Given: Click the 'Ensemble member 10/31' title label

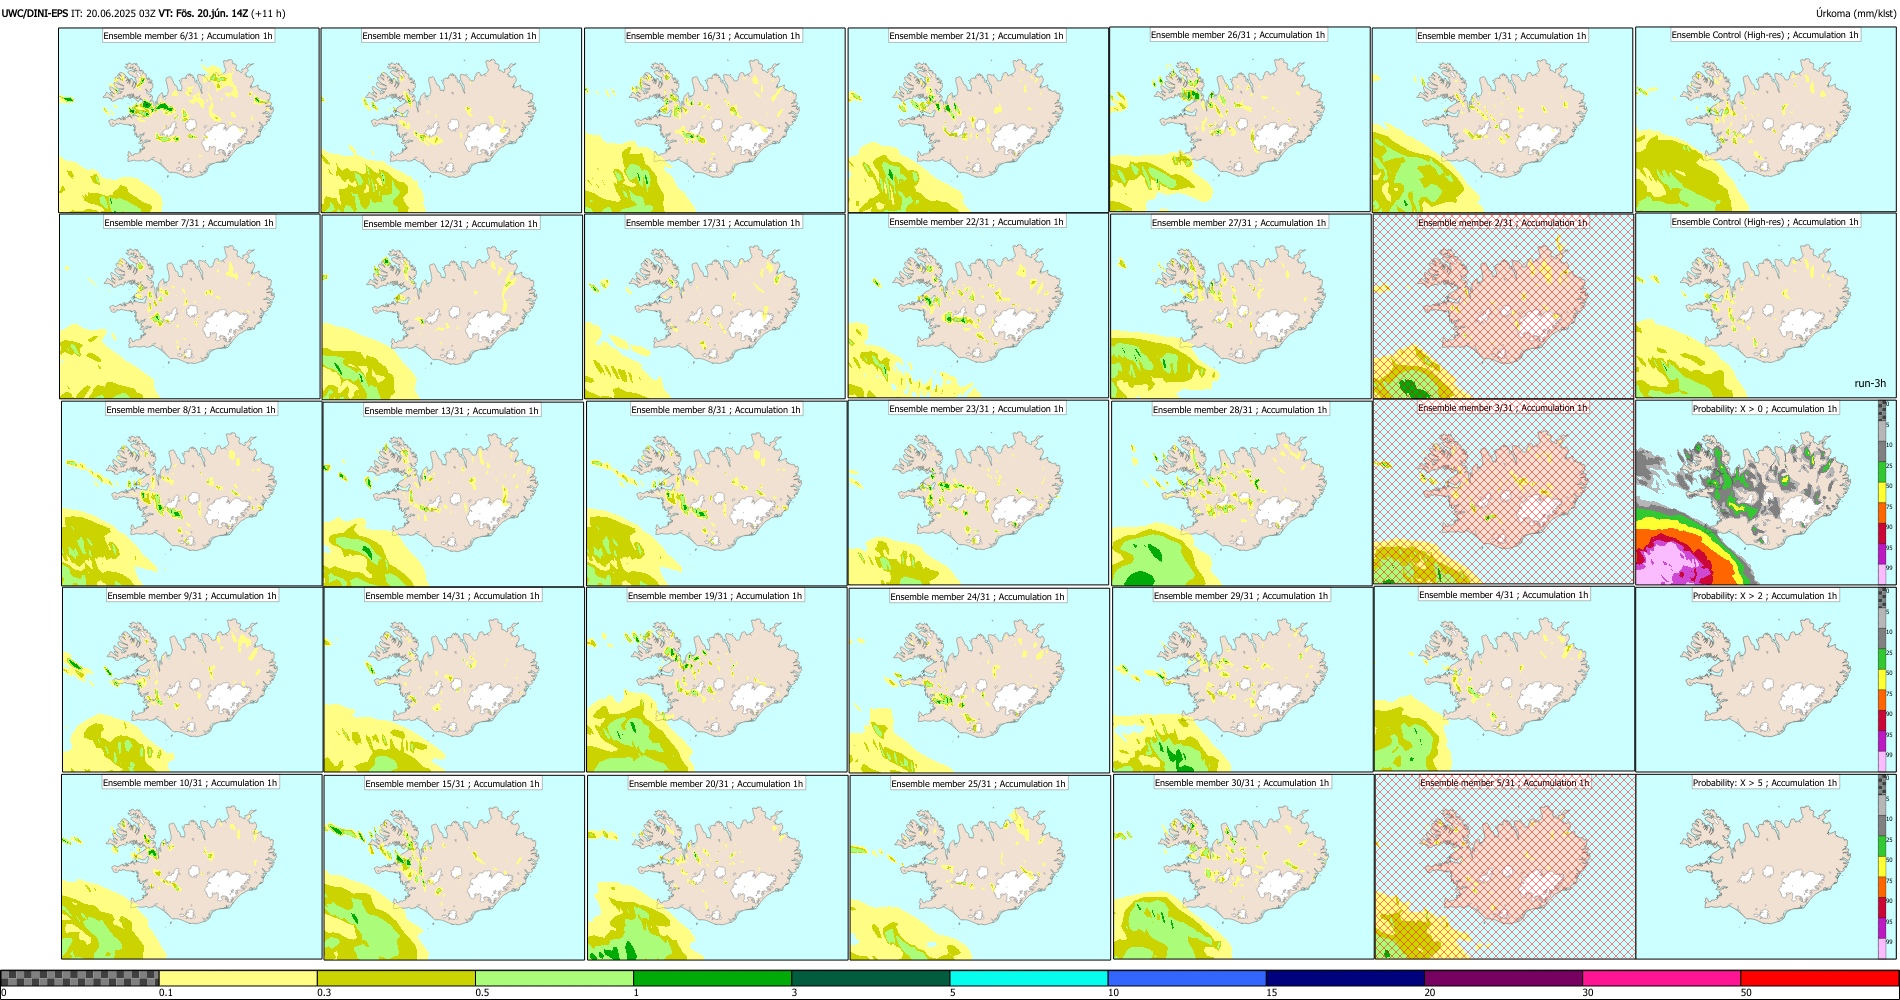Looking at the screenshot, I should click(190, 783).
